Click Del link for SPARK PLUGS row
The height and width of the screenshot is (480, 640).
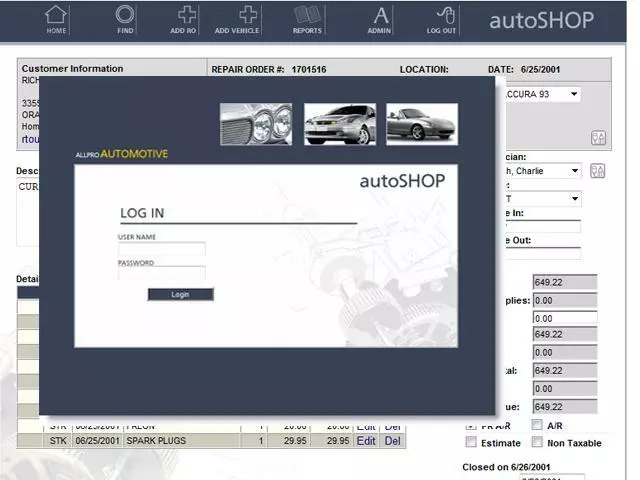click(x=392, y=441)
